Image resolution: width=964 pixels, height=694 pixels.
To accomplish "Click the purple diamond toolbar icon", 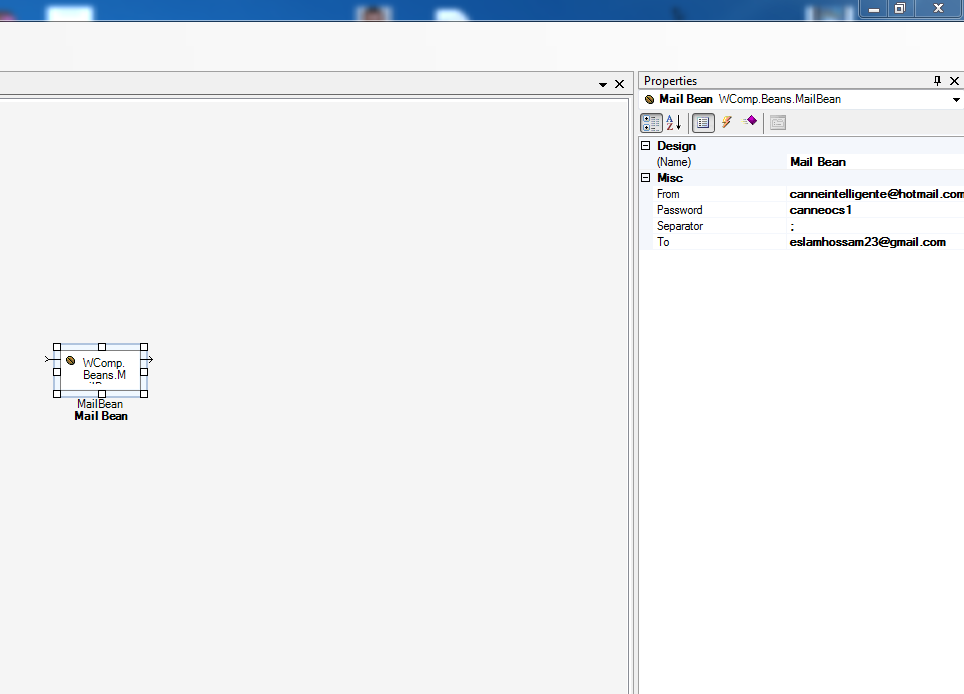I will pyautogui.click(x=750, y=122).
